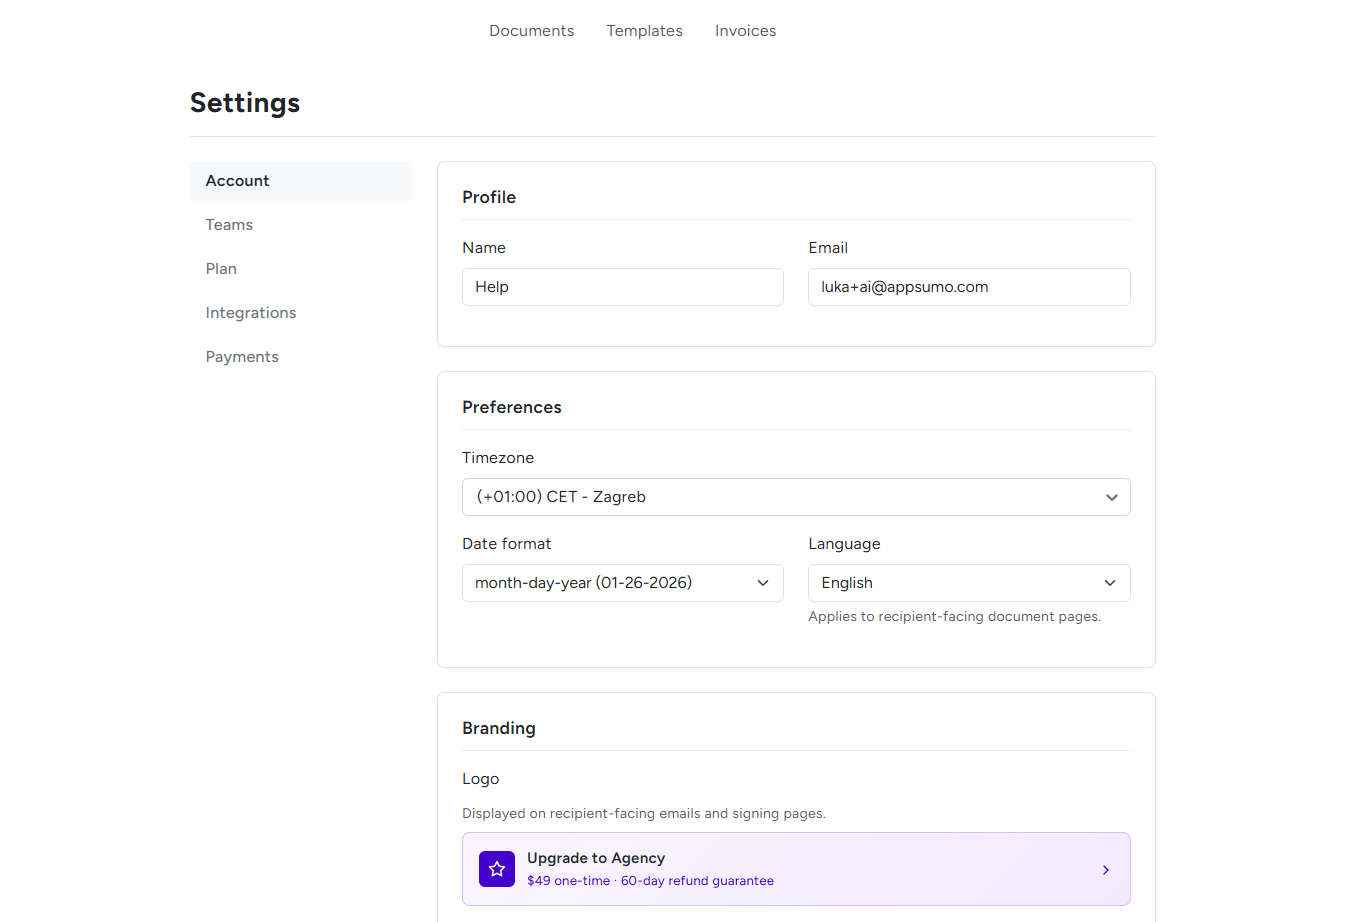This screenshot has height=922, width=1360.
Task: Click the Upgrade to Agency banner
Action: tap(795, 869)
